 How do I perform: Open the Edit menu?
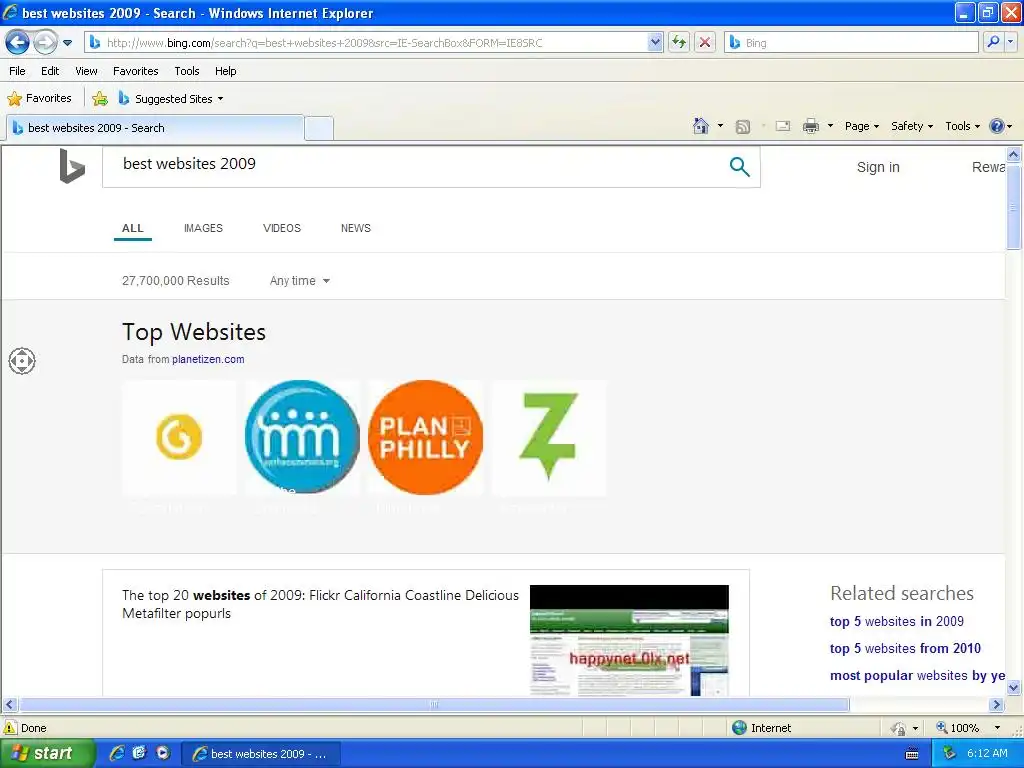(x=50, y=71)
